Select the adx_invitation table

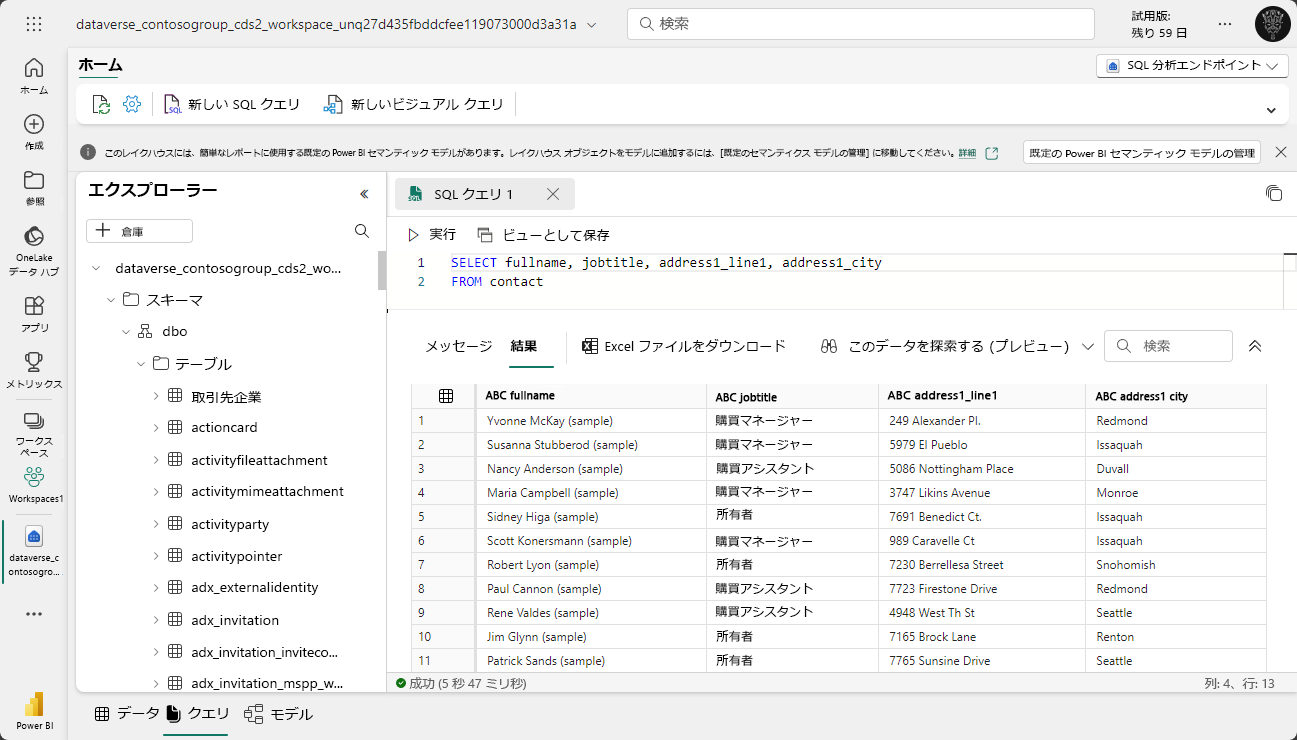[235, 620]
